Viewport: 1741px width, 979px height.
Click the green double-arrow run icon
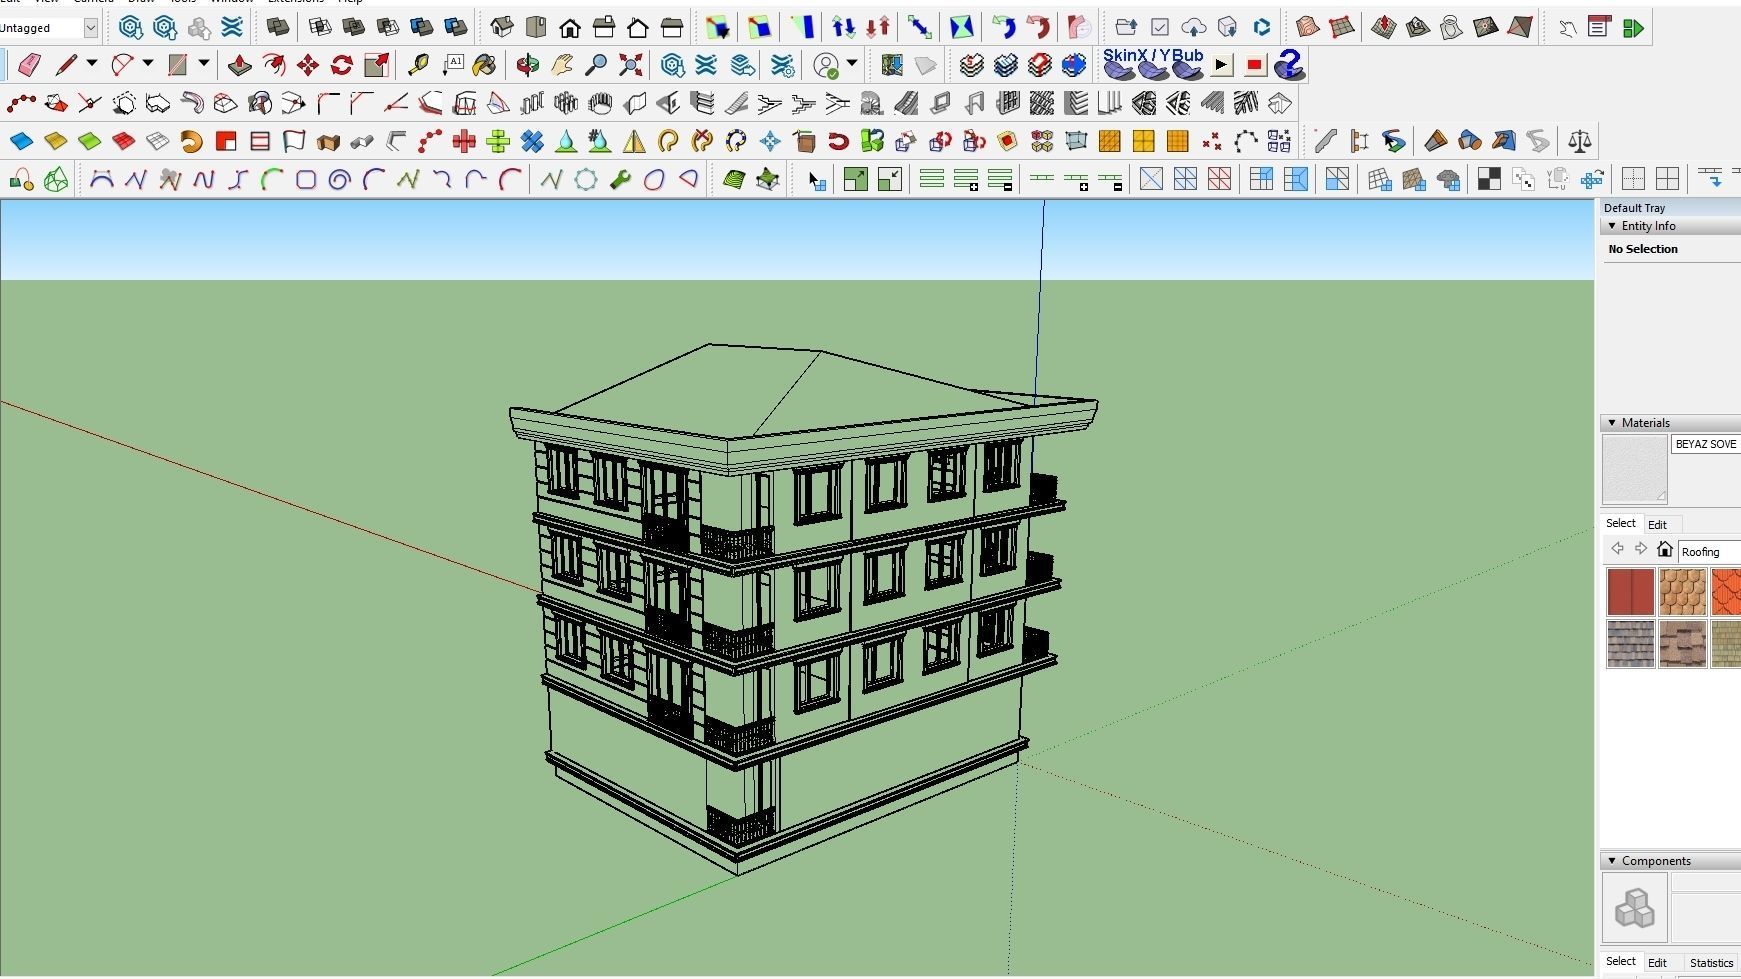[x=1634, y=28]
